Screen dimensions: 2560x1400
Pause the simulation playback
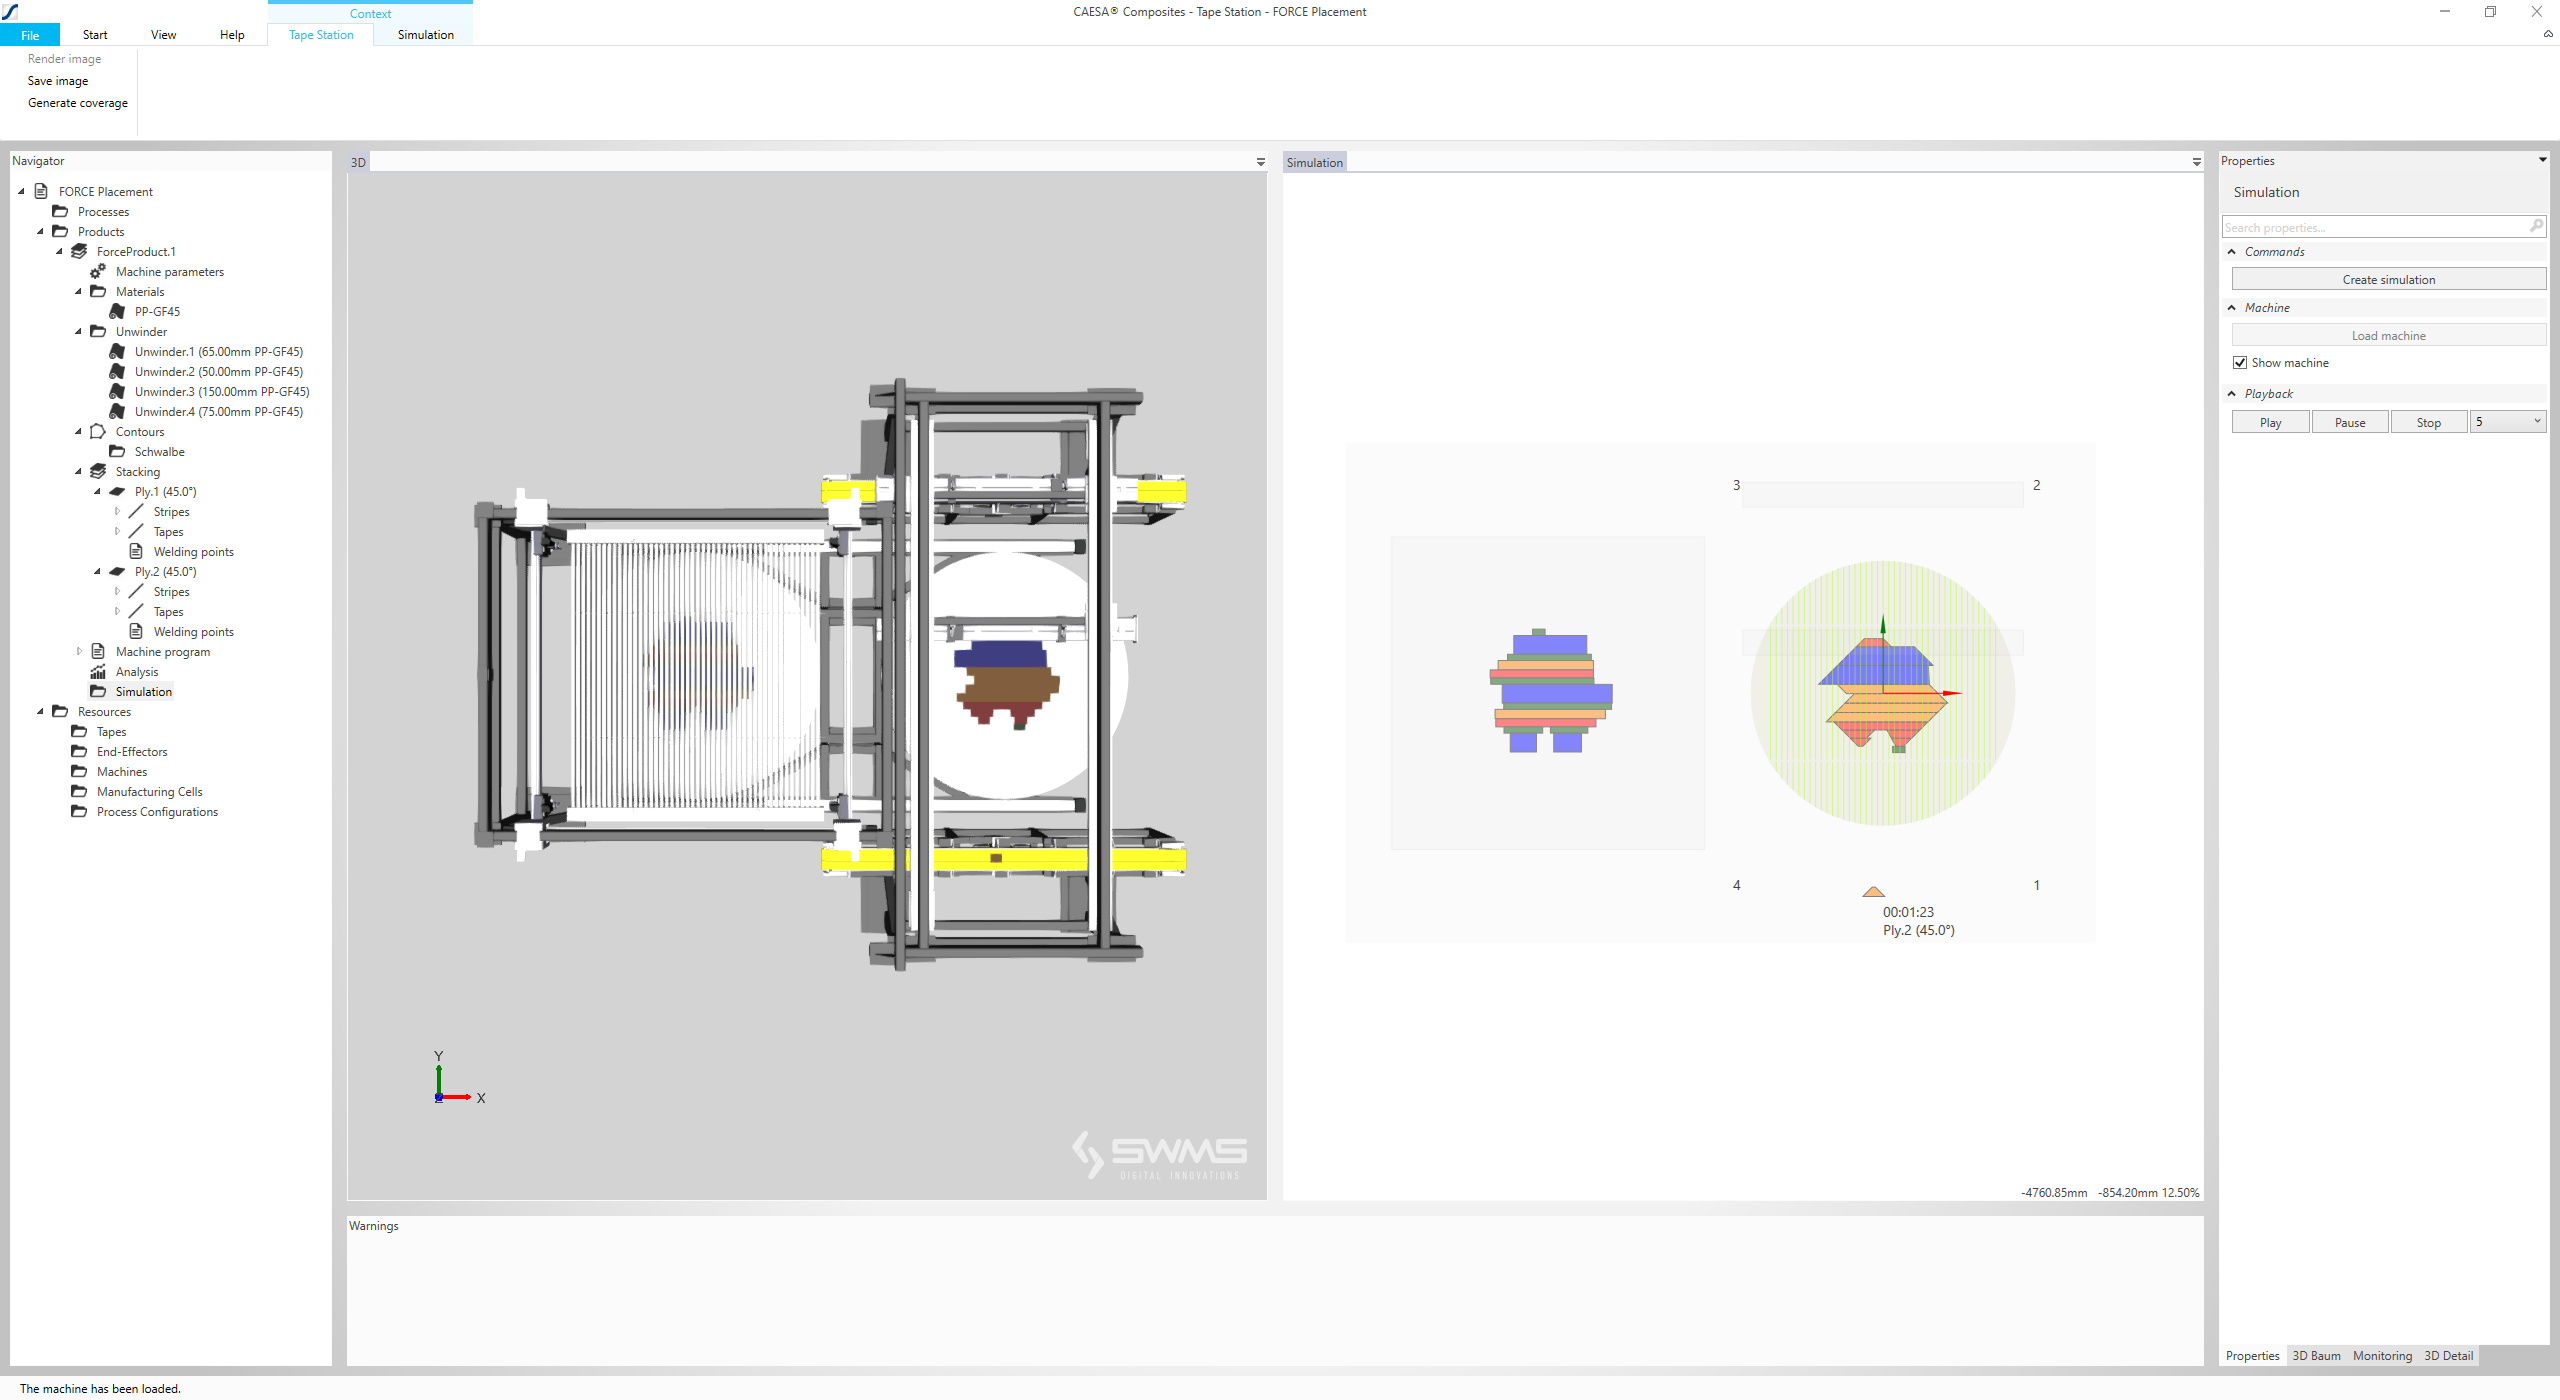2350,422
